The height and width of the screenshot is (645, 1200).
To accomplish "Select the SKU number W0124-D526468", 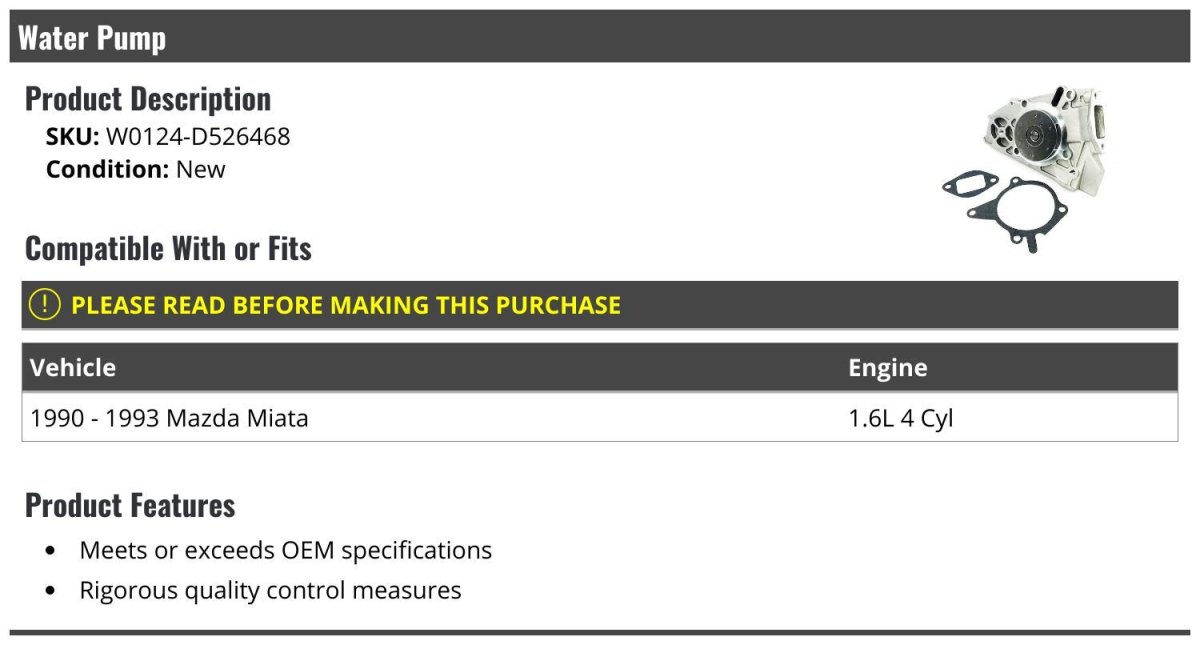I will coord(198,137).
